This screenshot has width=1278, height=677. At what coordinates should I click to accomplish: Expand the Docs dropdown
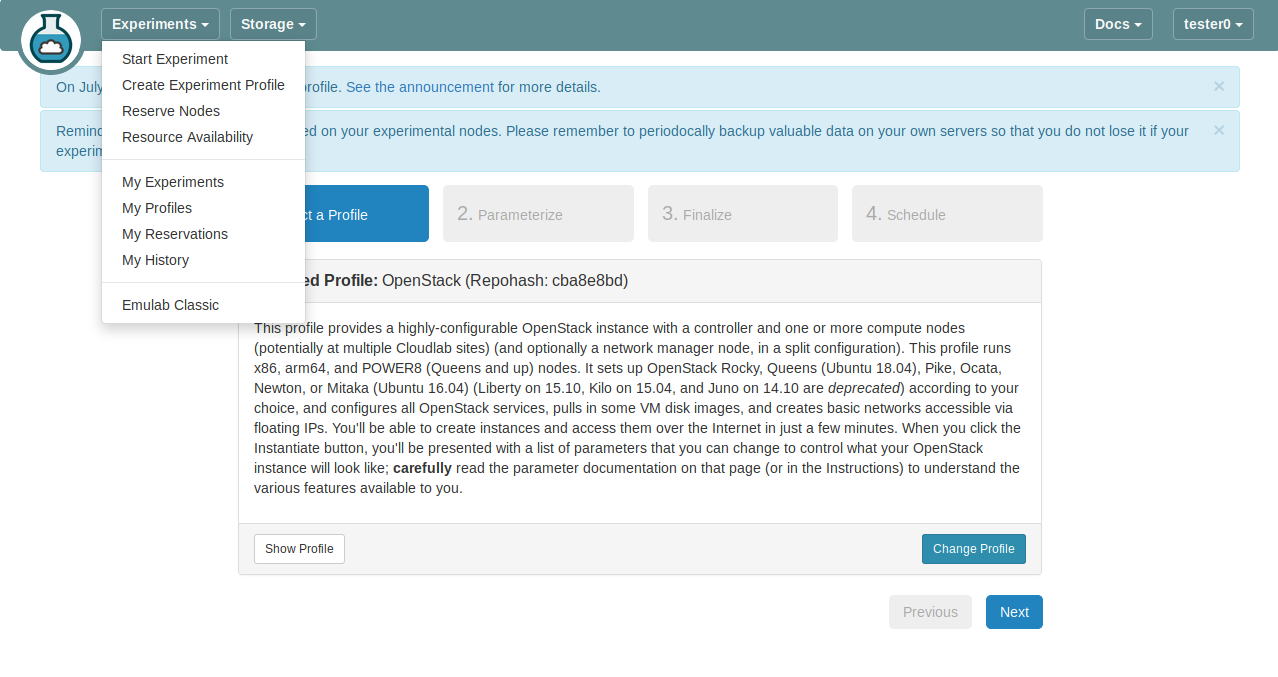click(1117, 24)
